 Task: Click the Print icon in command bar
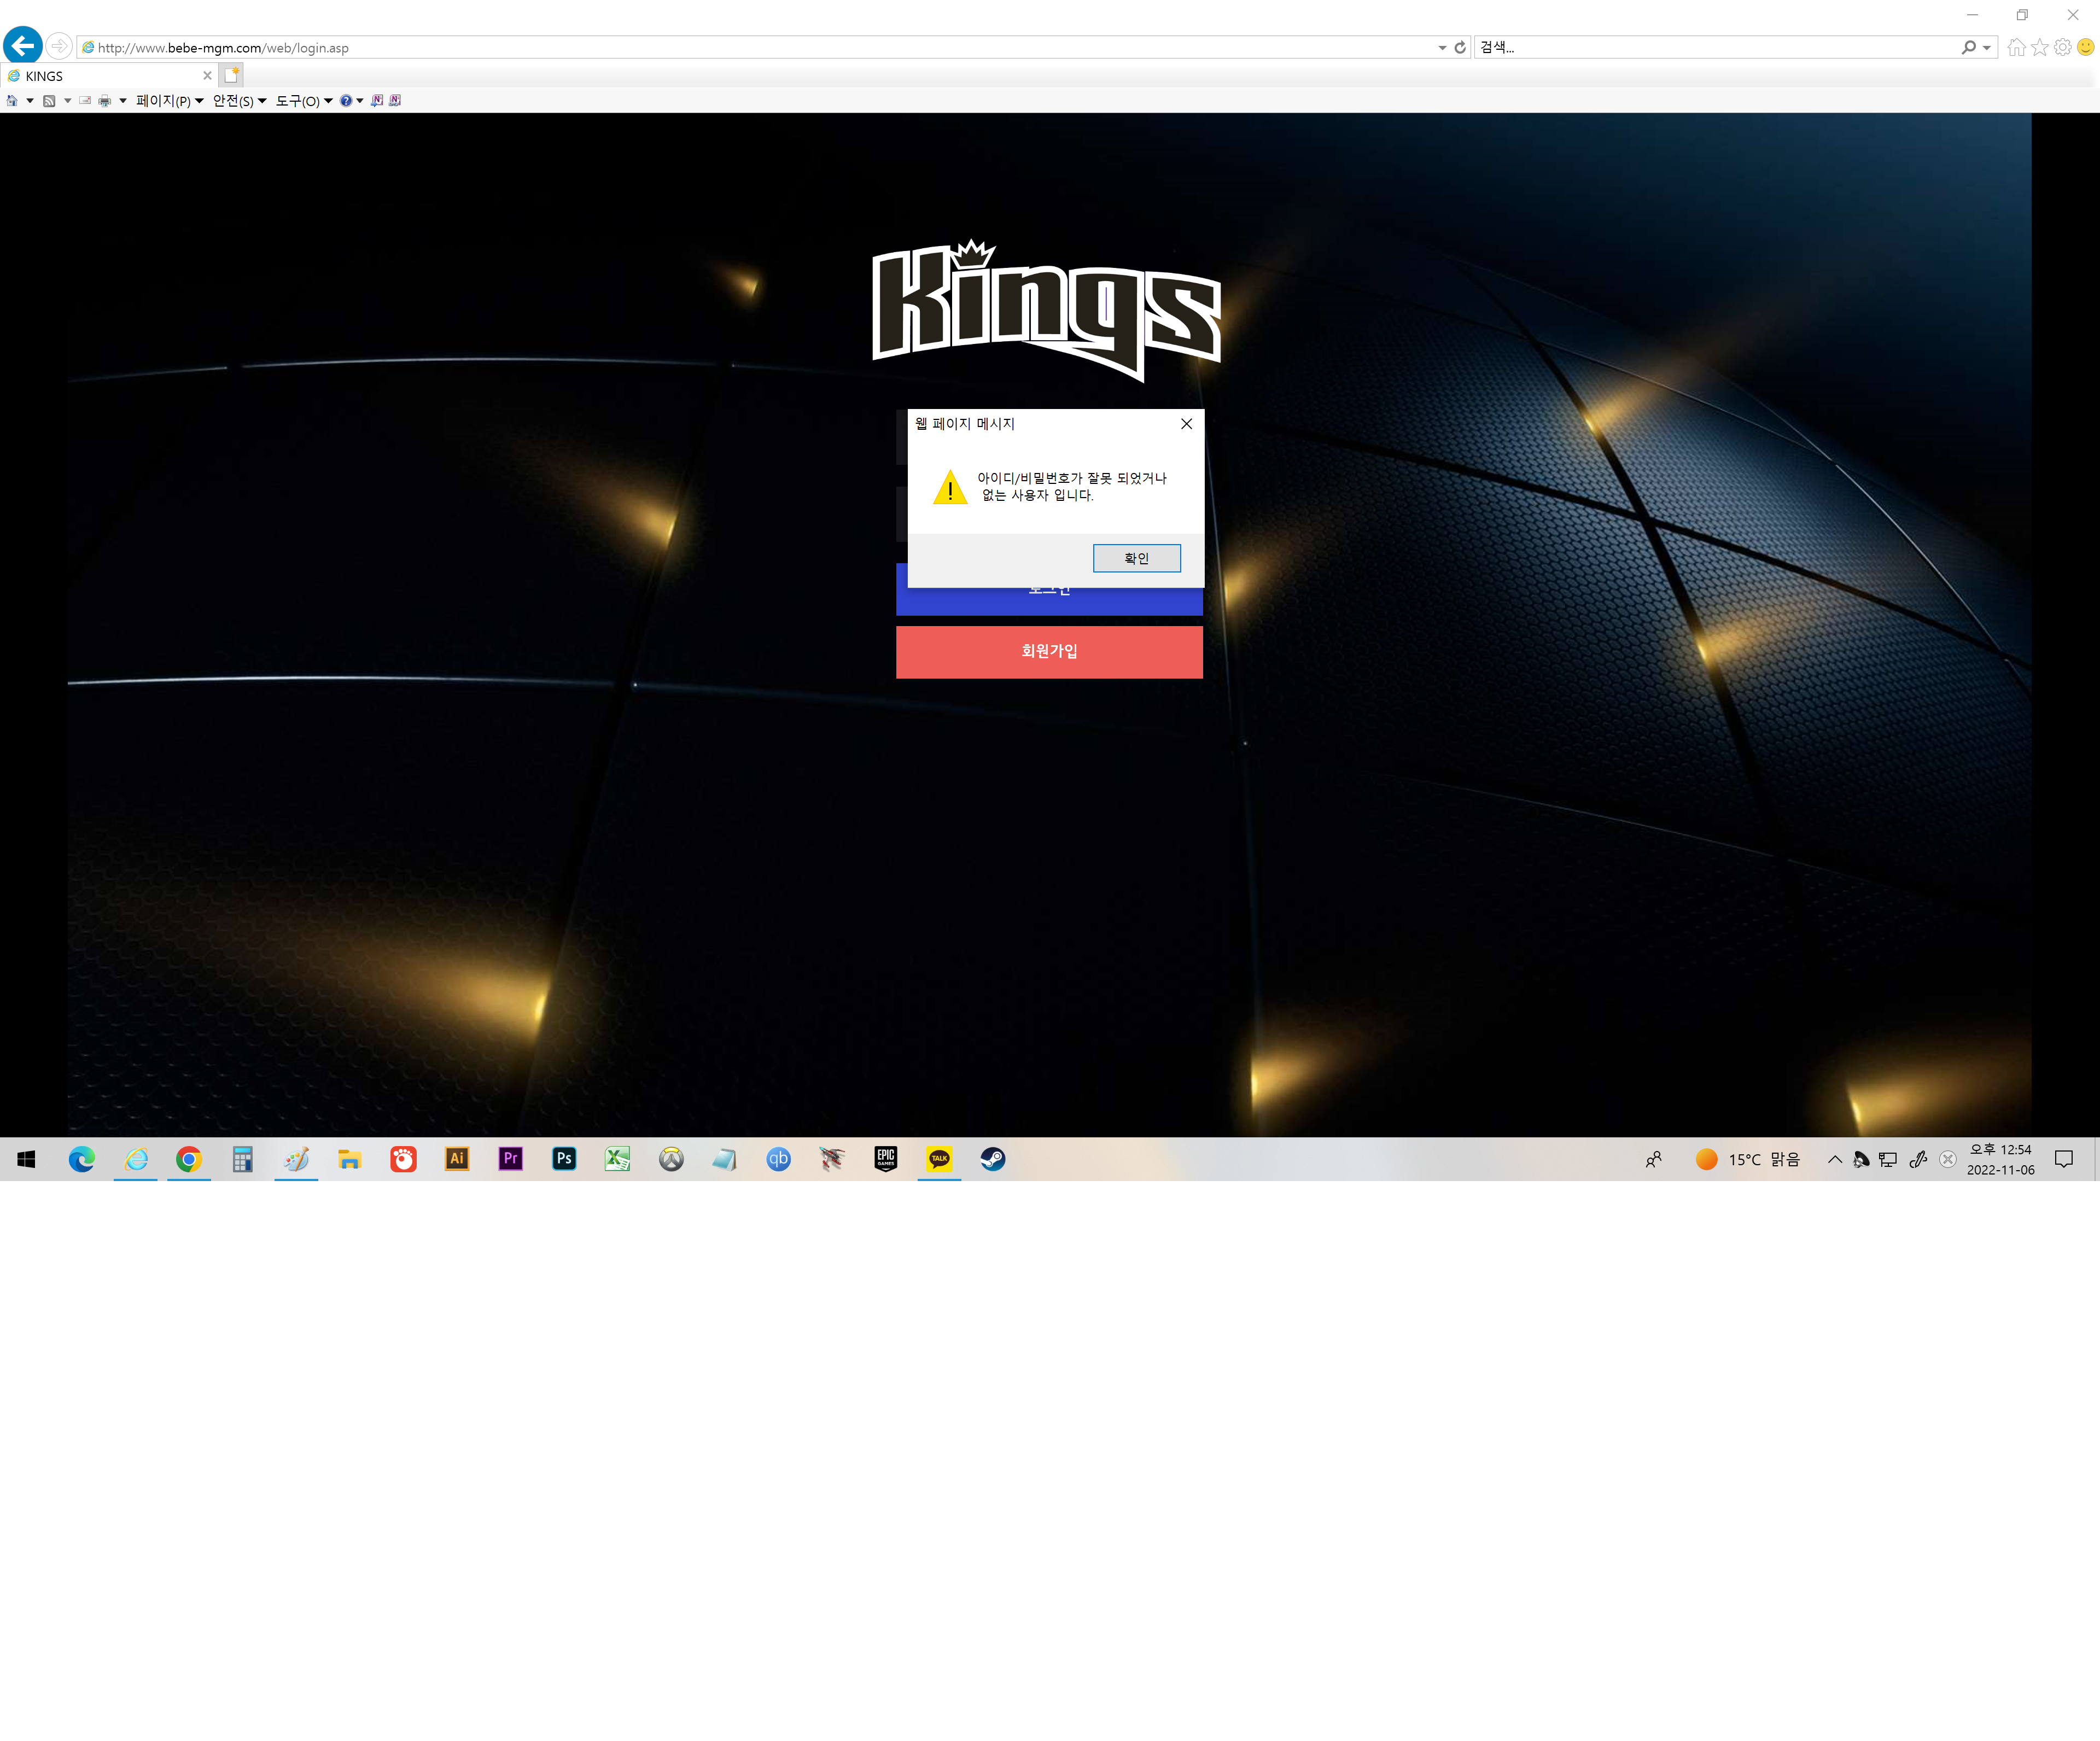coord(104,101)
